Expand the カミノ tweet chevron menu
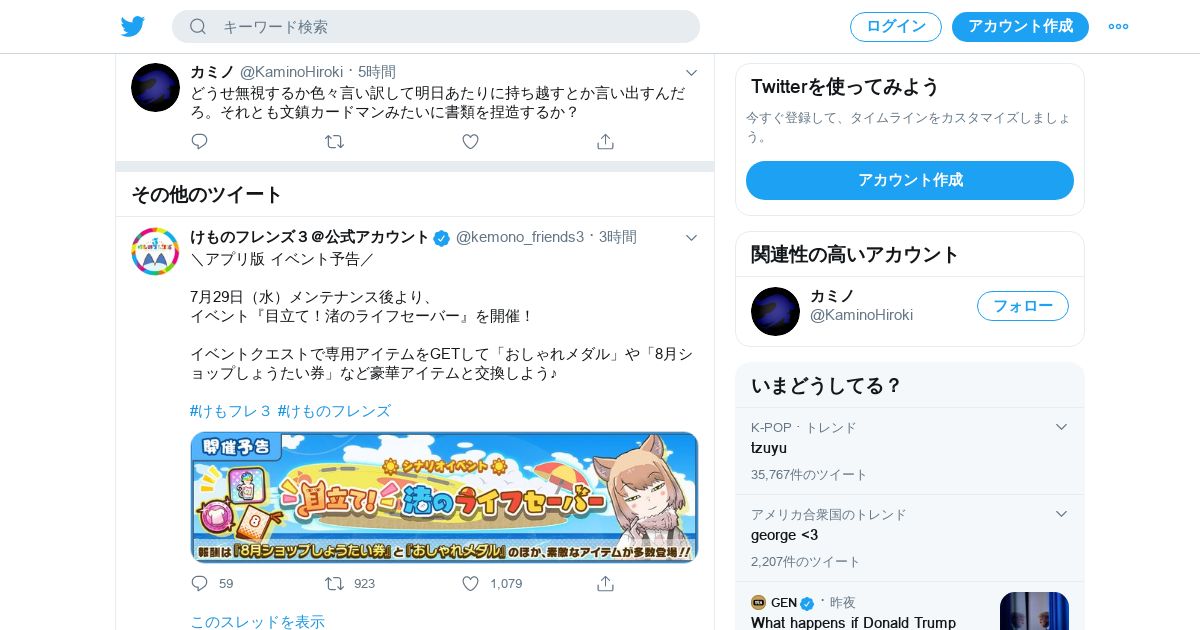This screenshot has height=630, width=1200. click(x=691, y=72)
